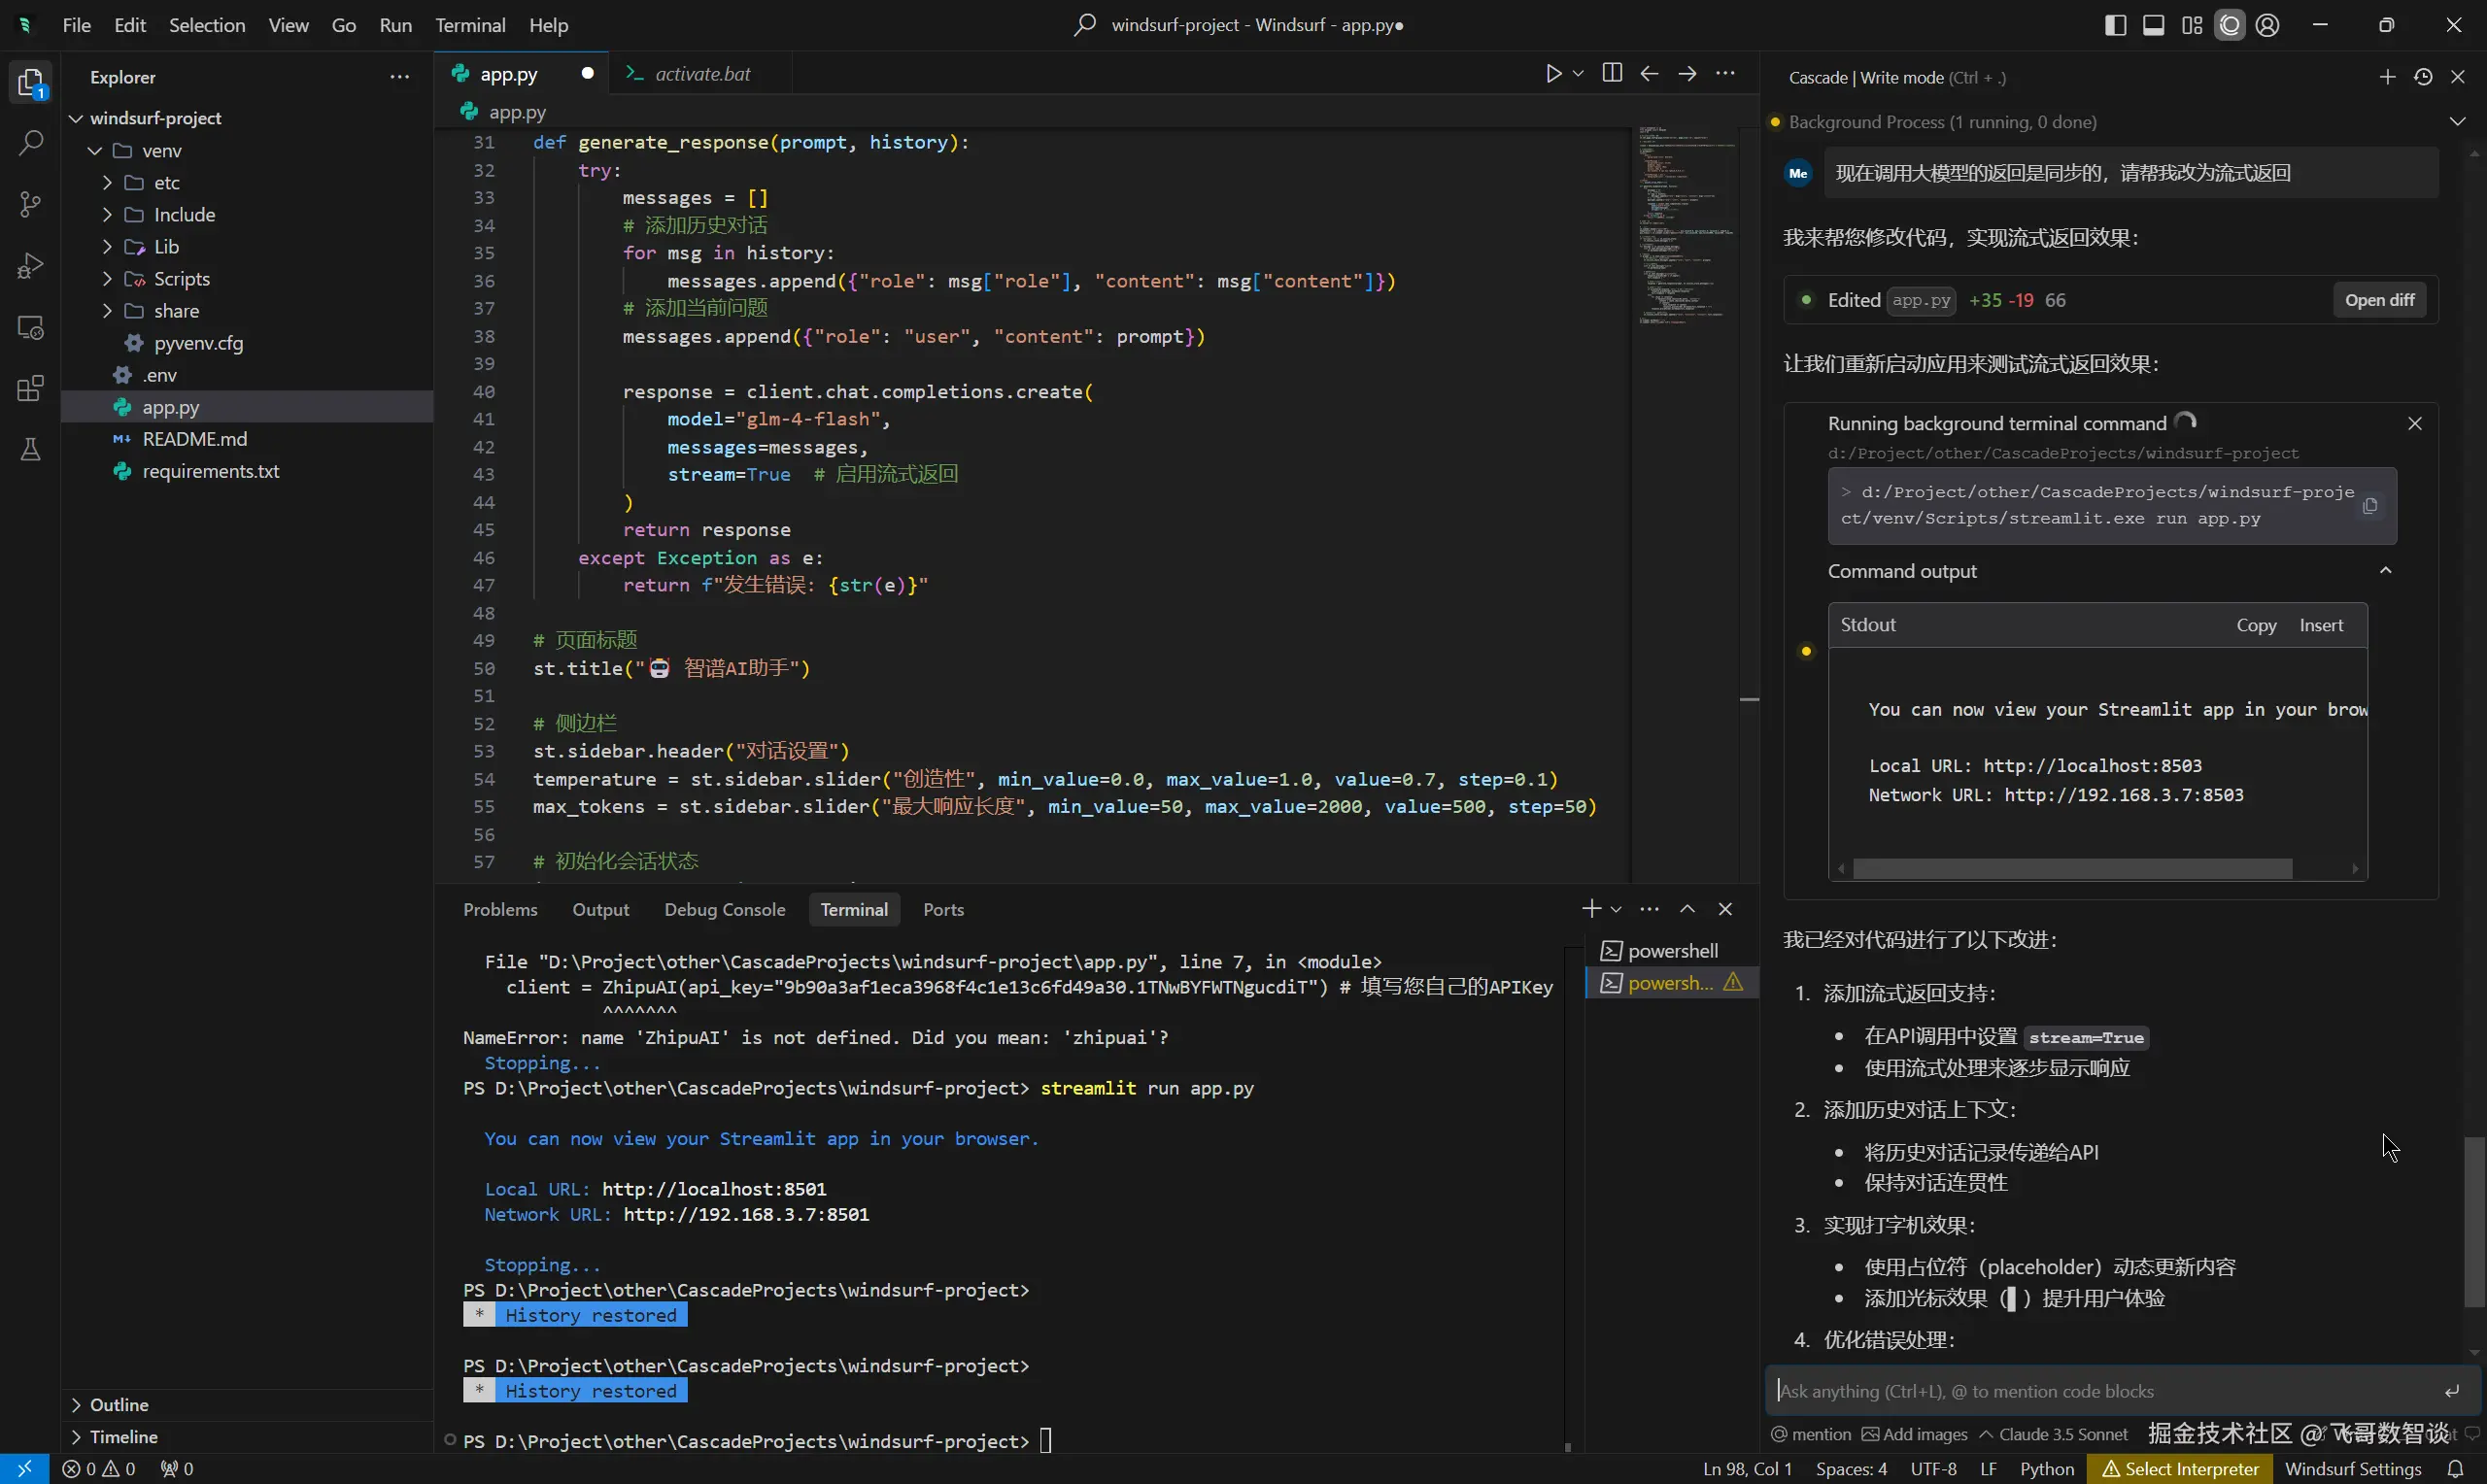Open the Search view in activity bar

[x=31, y=143]
